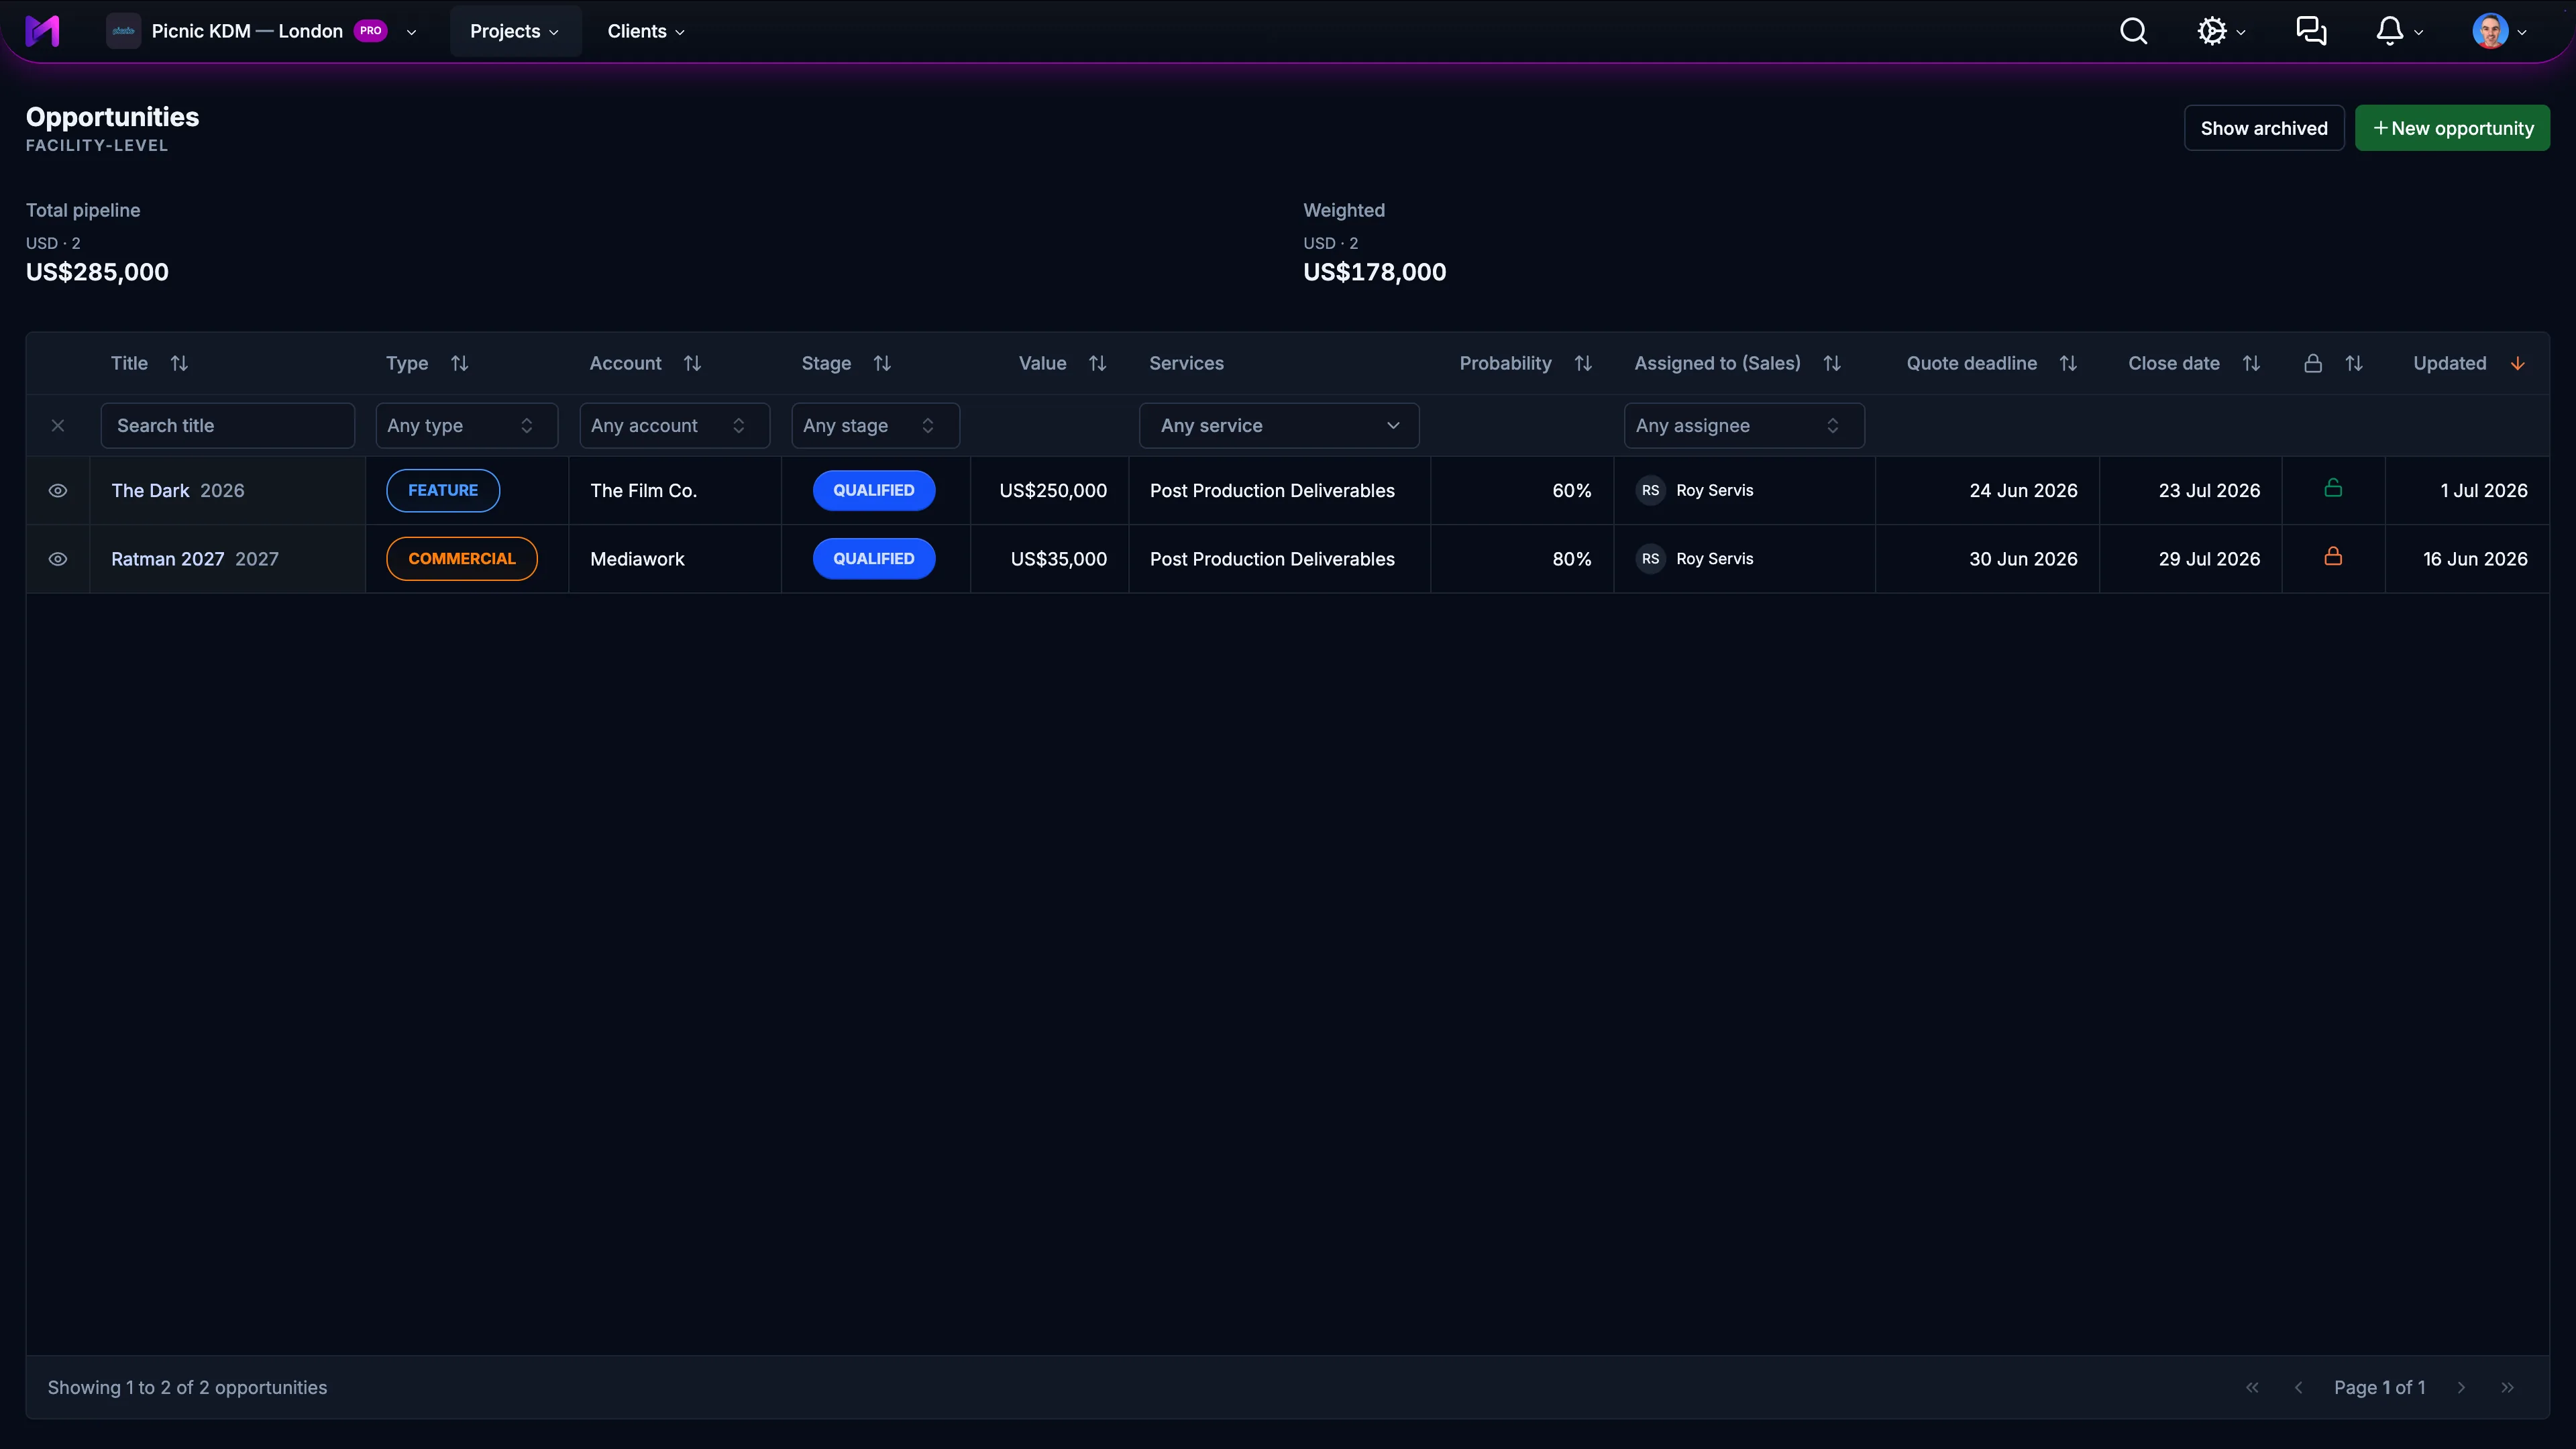Click the green unlocked icon on The Dark
This screenshot has width=2576, height=1449.
[x=2333, y=488]
